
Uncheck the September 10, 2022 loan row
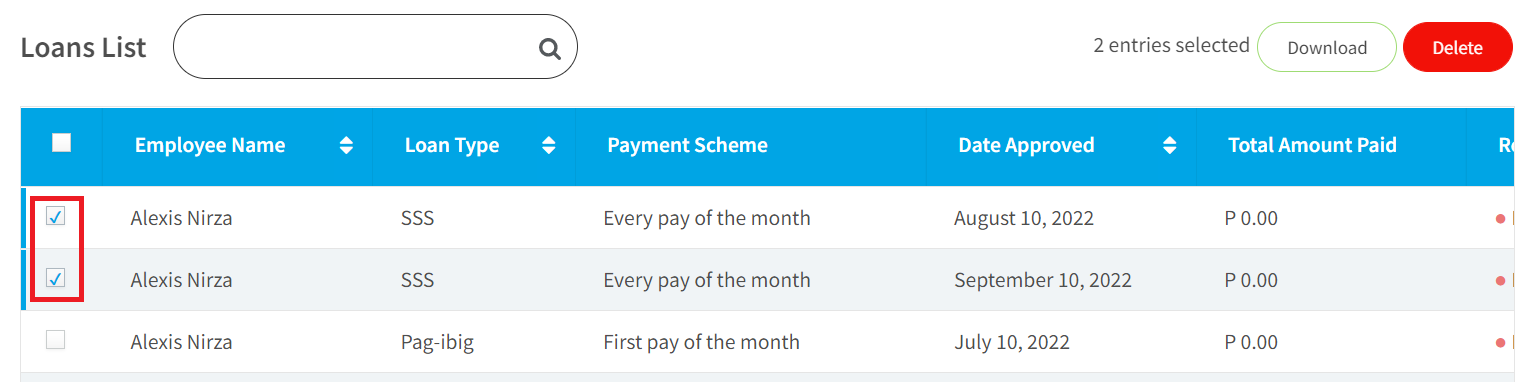point(56,278)
